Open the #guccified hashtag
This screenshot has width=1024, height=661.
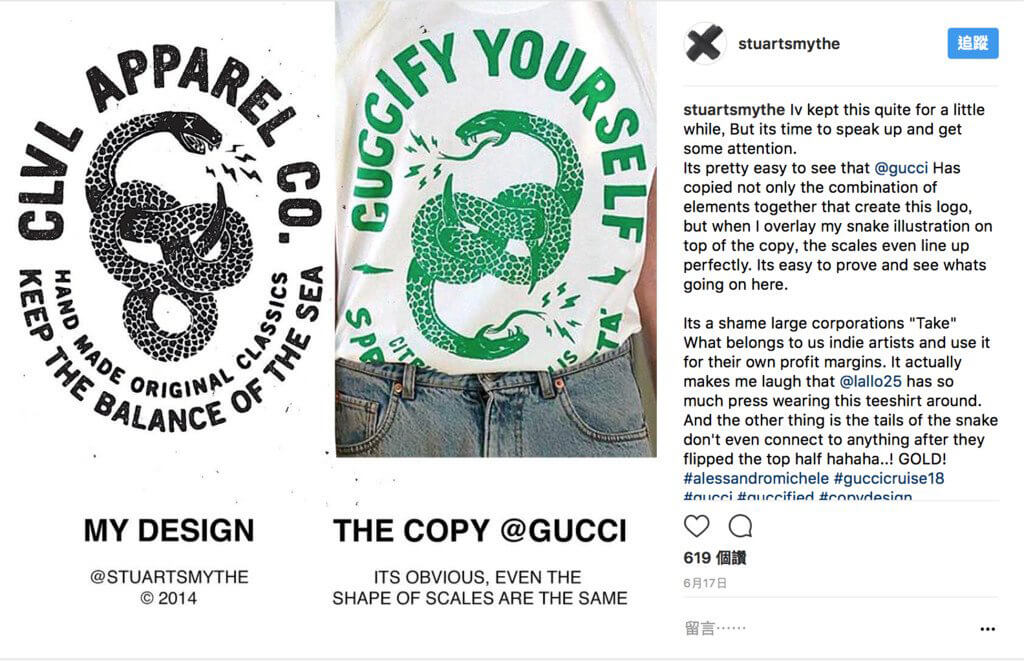pos(775,496)
